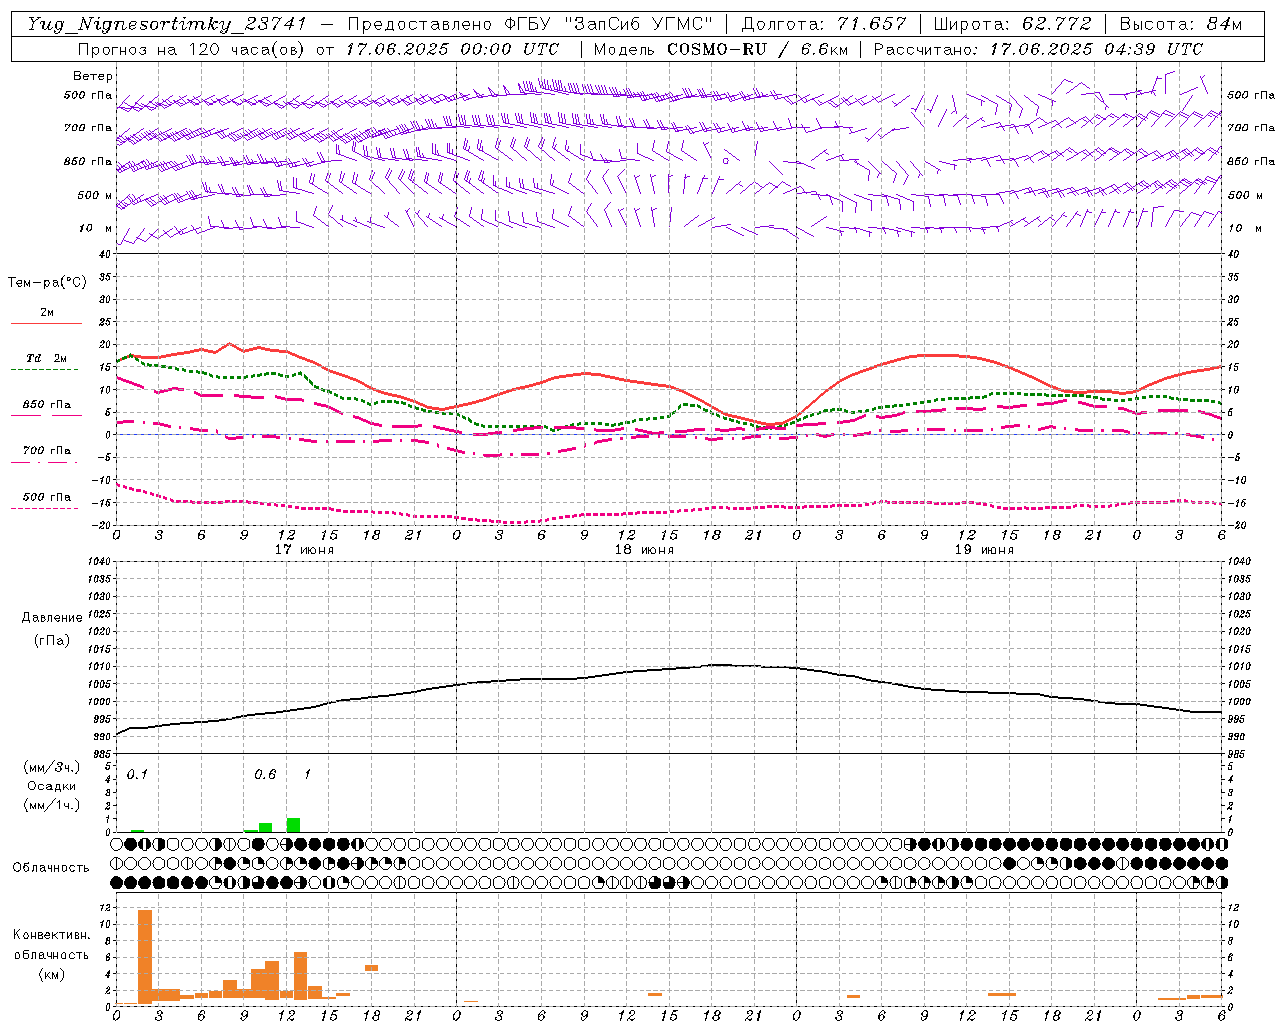Click the (мм/3ч.) precipitation unit label
This screenshot has width=1280, height=1024.
point(51,767)
